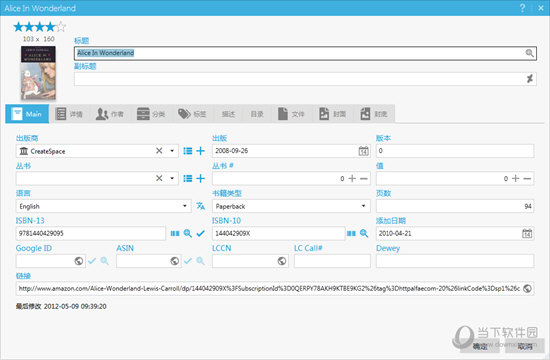Screen dimensions: 550x360
Task: Click the translate icon beside language
Action: [x=200, y=206]
